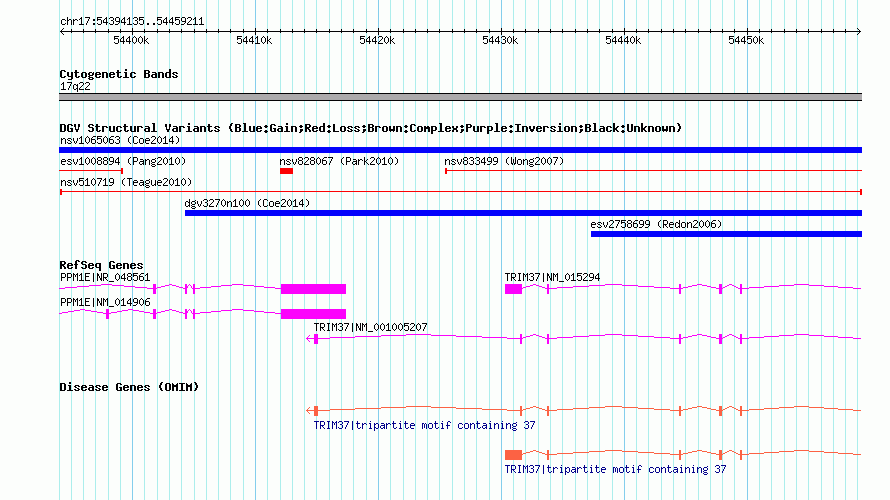The image size is (890, 500).
Task: Open TRIM37|NM_001005207 transcript label
Action: click(x=370, y=327)
